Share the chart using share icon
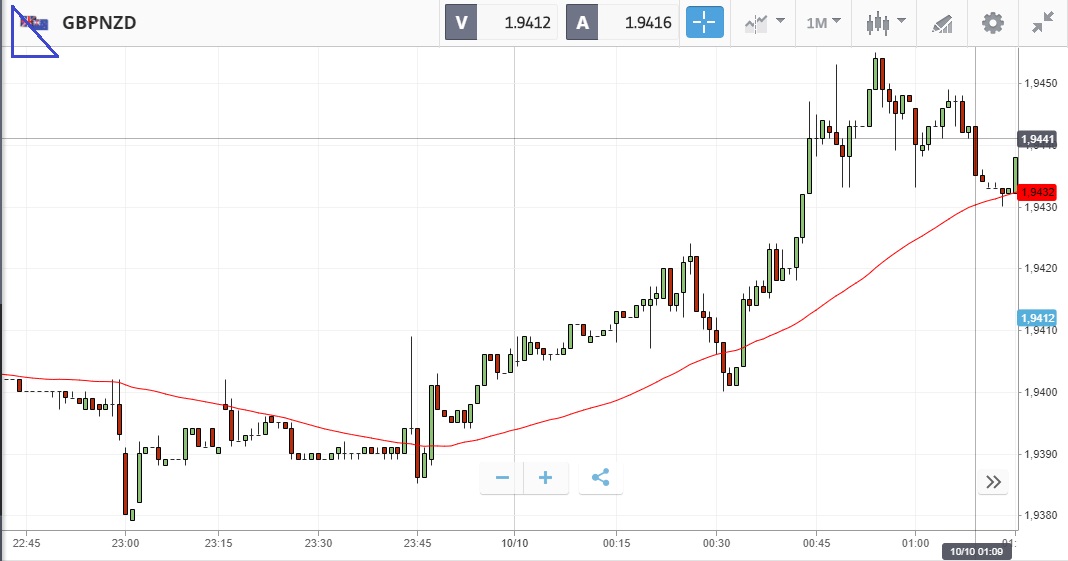The image size is (1068, 561). tap(600, 478)
